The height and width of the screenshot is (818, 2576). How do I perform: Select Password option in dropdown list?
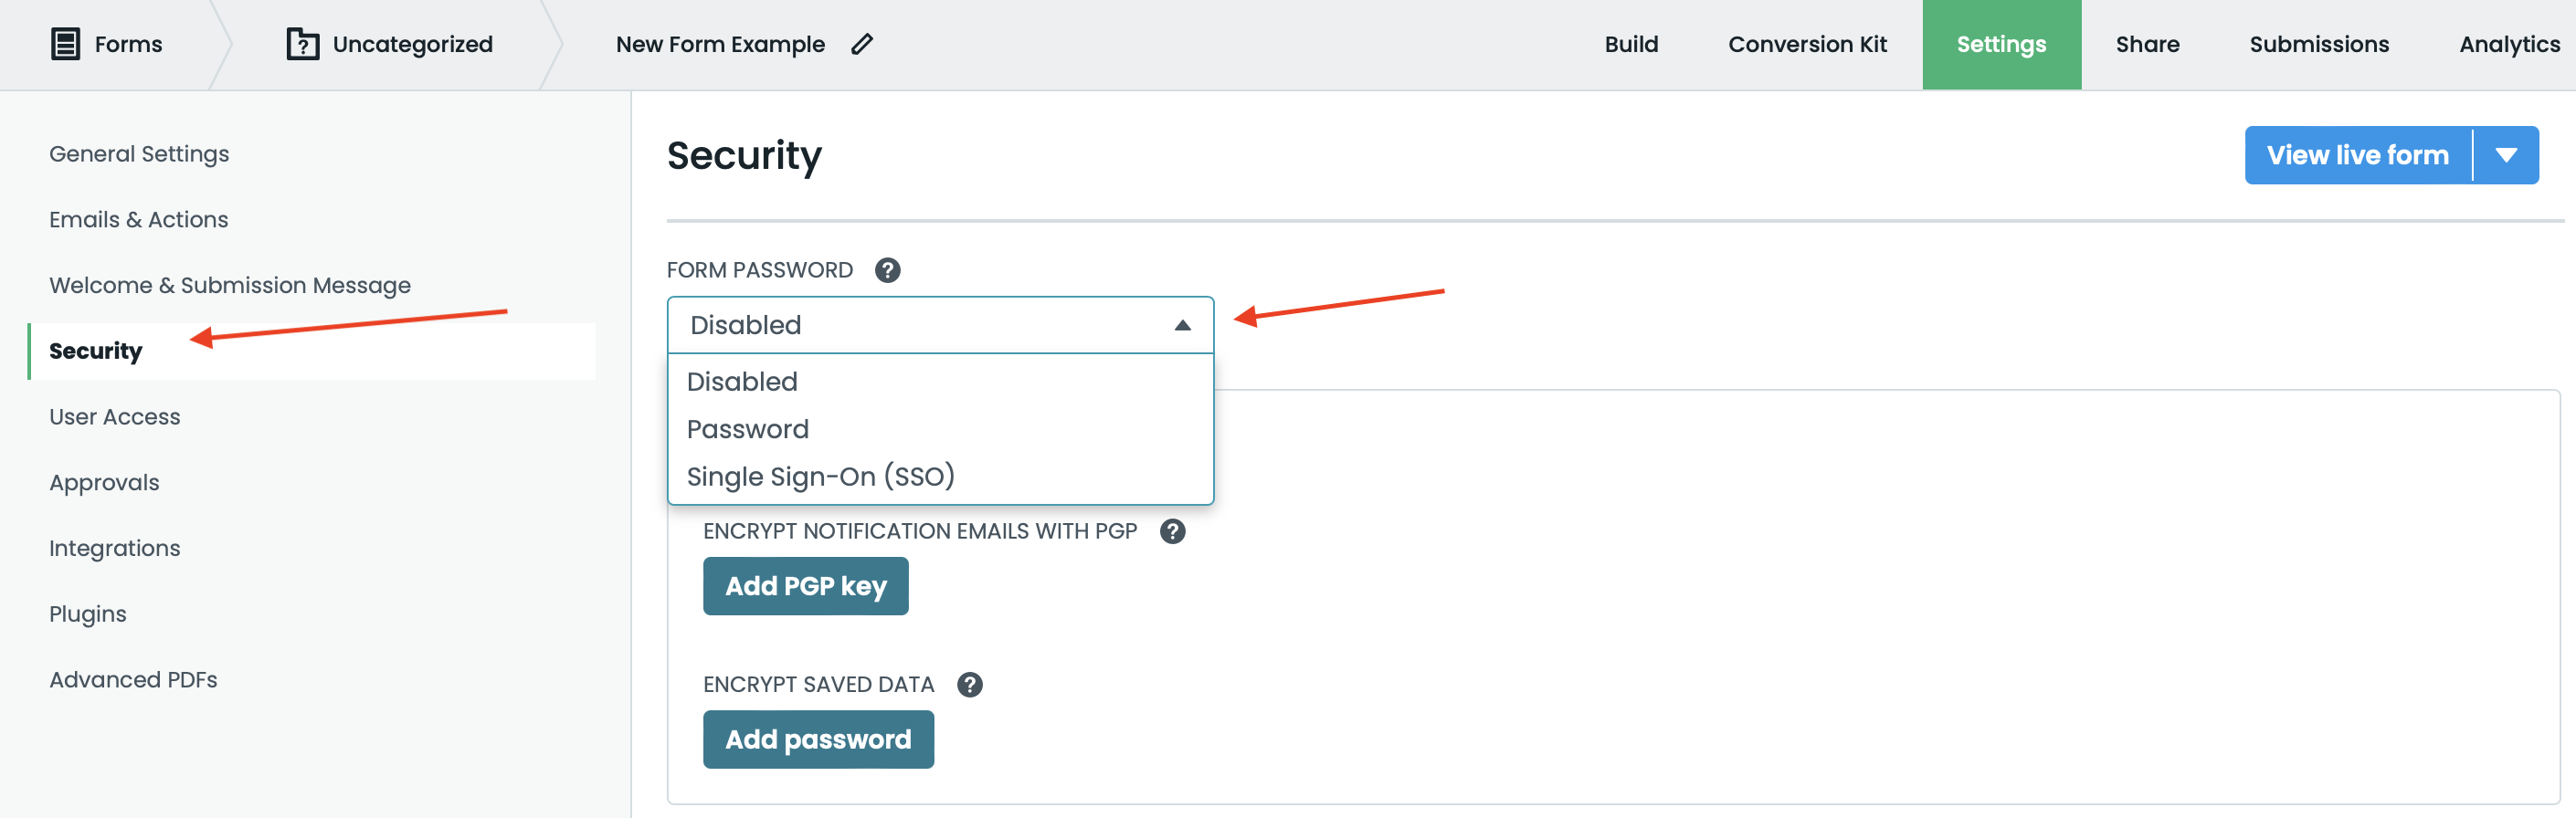click(747, 429)
